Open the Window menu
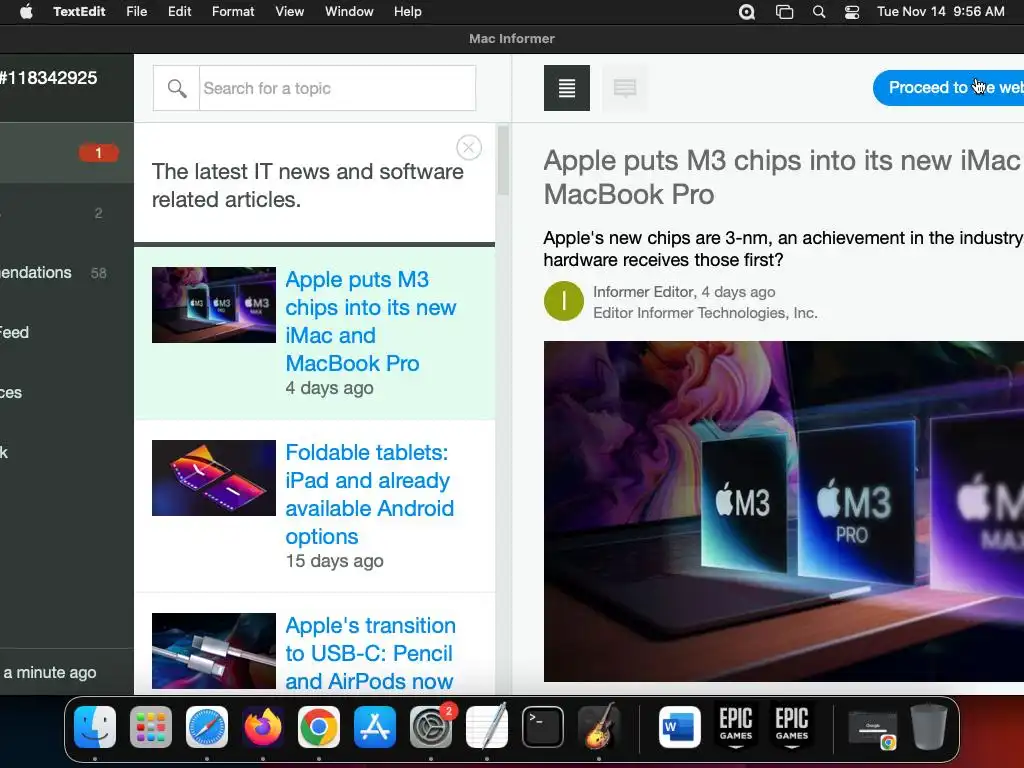Viewport: 1024px width, 768px height. (x=349, y=12)
